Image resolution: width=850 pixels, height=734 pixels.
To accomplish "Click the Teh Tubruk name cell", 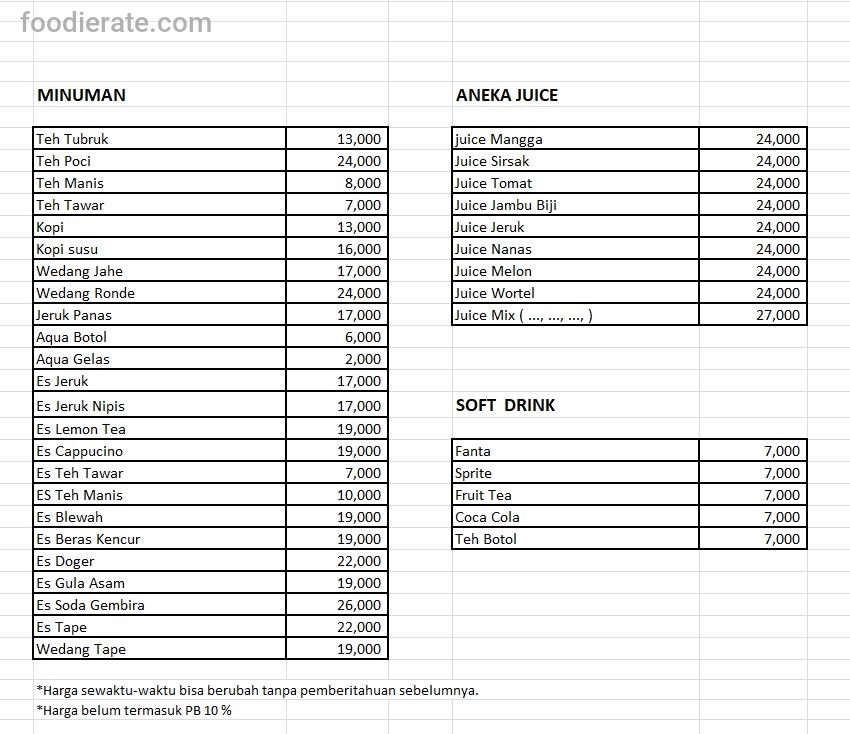I will click(x=160, y=139).
